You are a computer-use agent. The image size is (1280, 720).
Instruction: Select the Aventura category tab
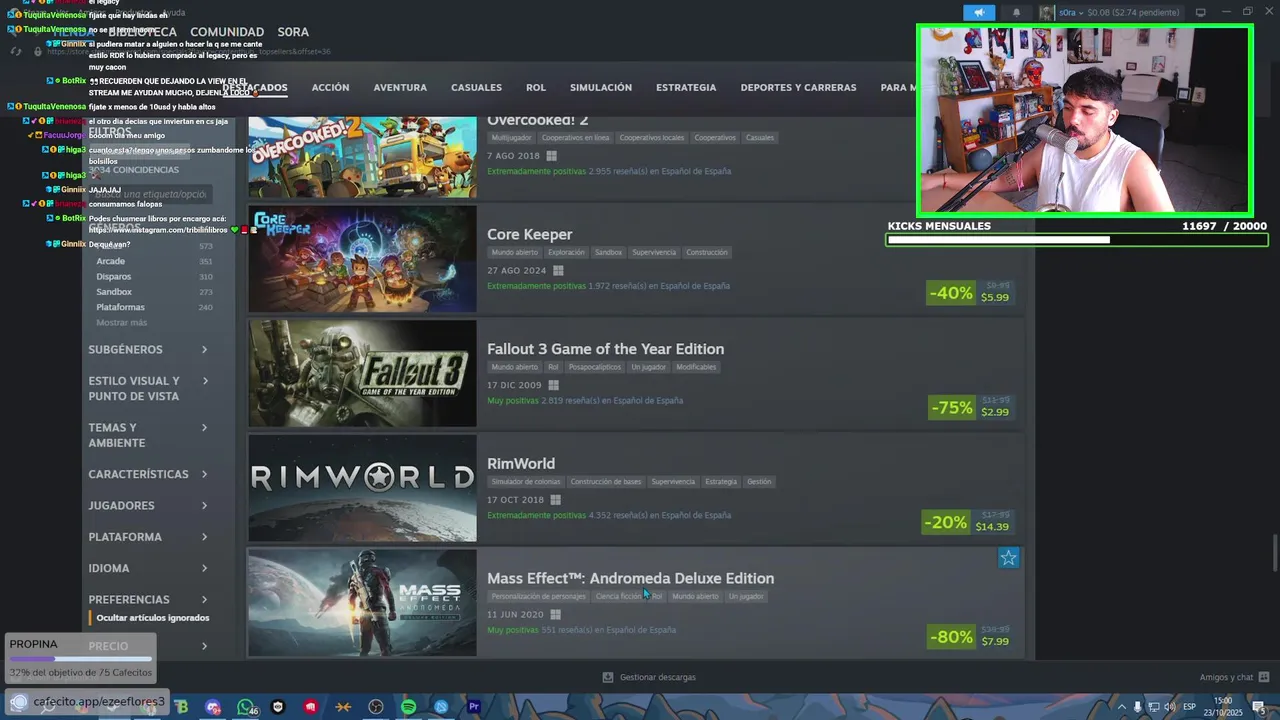(400, 88)
